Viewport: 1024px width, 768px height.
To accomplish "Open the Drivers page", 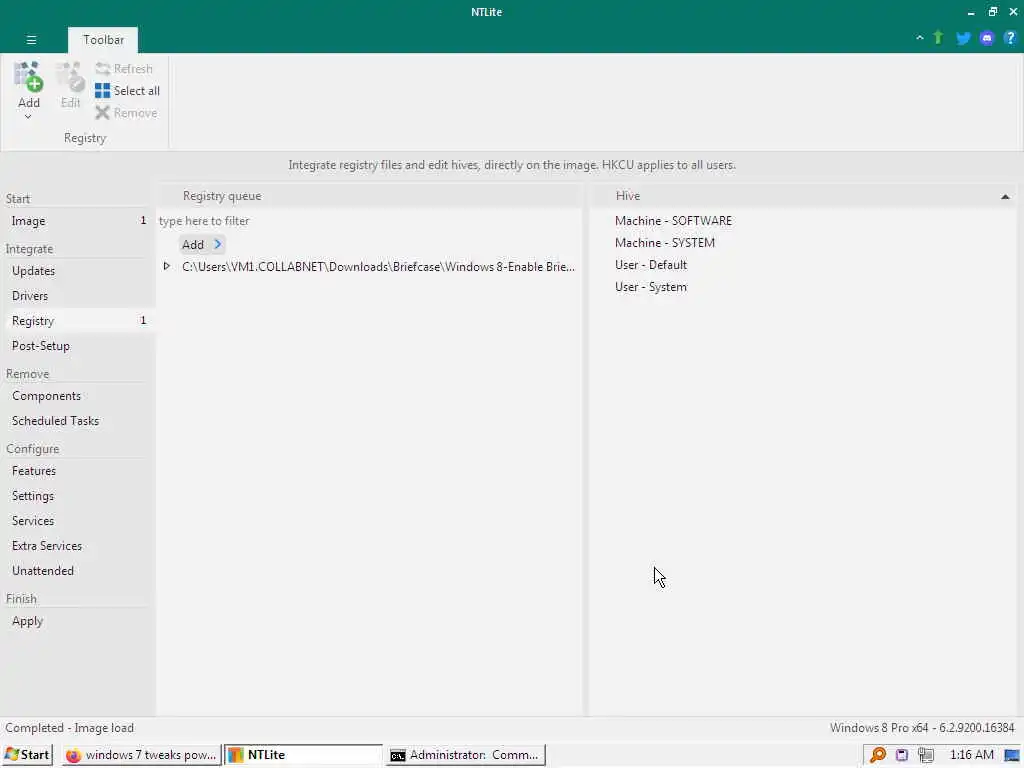I will pyautogui.click(x=78, y=296).
